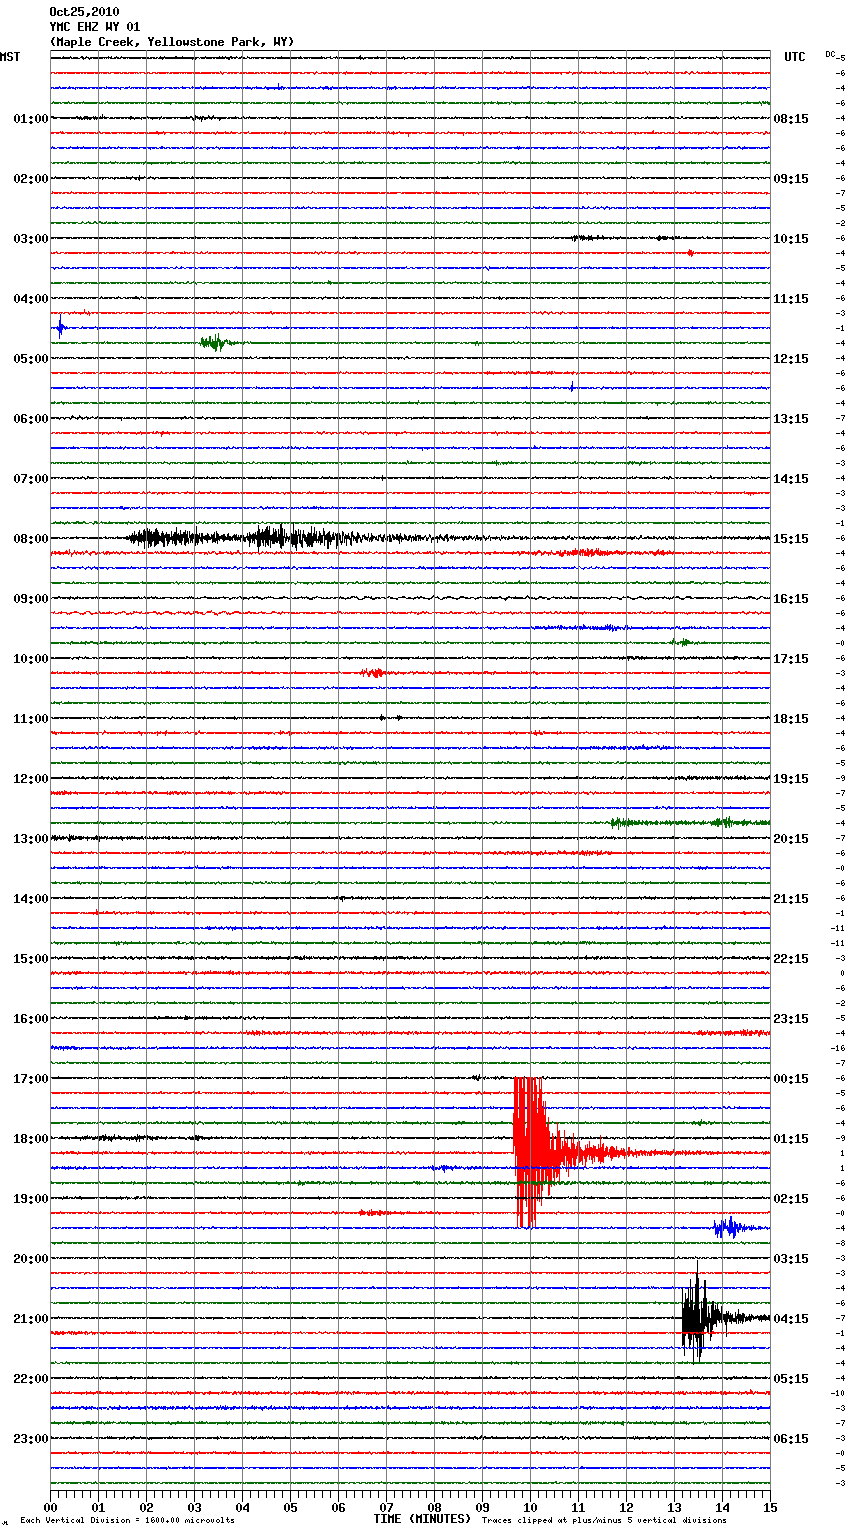Image resolution: width=850 pixels, height=1534 pixels.
Task: Select the blue burst after 19:00 near minute 14
Action: [728, 1228]
